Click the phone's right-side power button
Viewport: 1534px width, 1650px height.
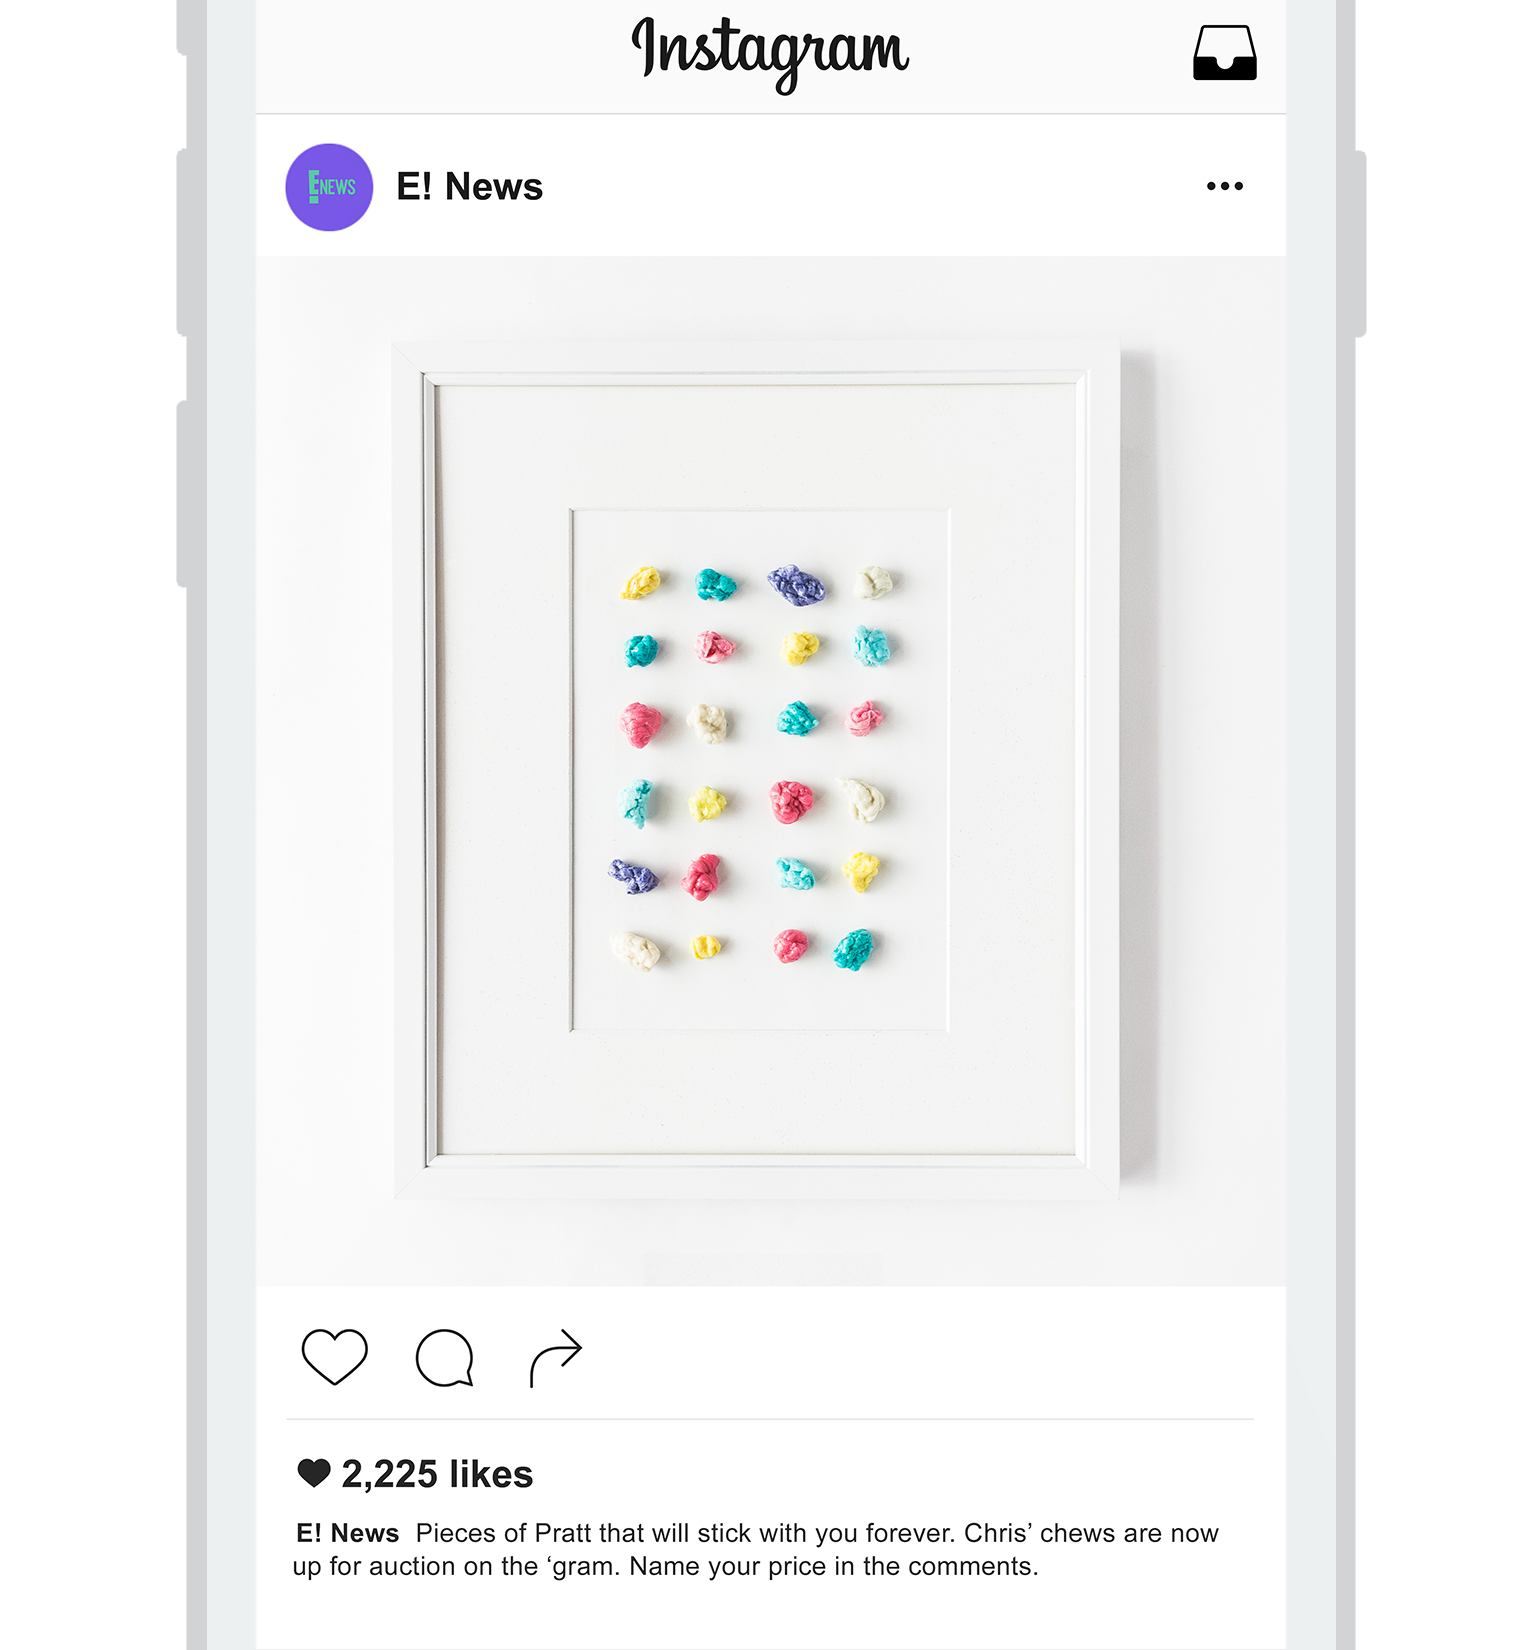click(1360, 243)
